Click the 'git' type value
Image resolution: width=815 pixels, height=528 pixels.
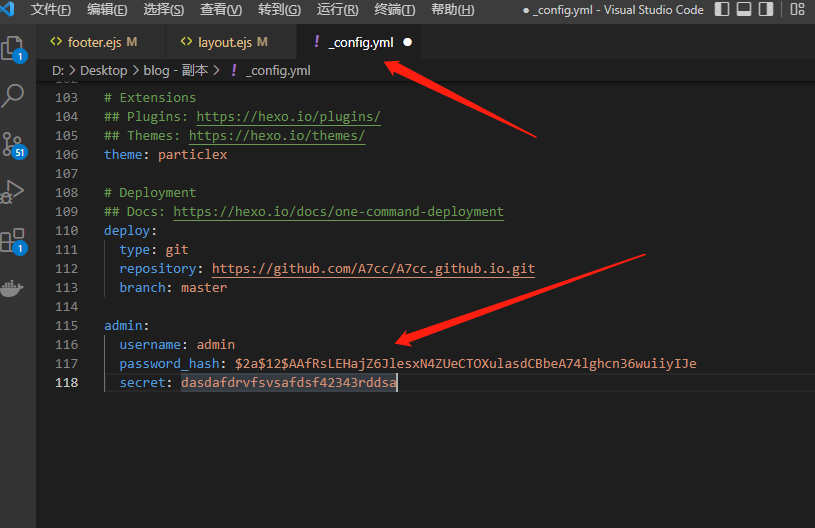click(x=177, y=250)
